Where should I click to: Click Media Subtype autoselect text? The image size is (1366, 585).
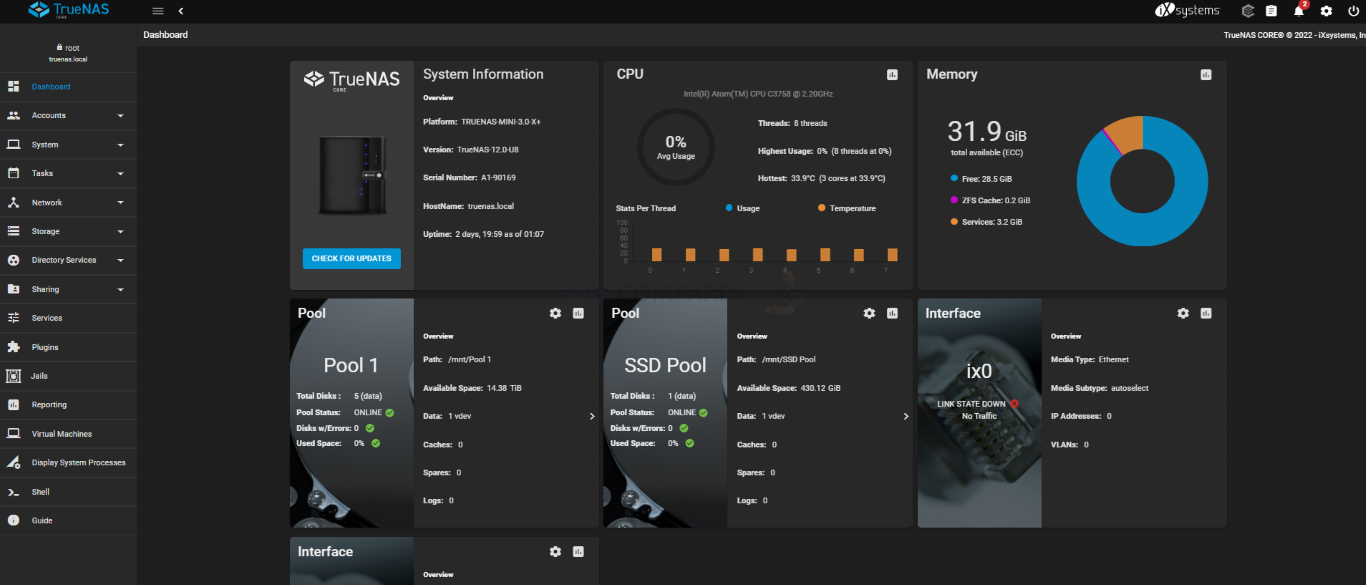(x=1100, y=388)
